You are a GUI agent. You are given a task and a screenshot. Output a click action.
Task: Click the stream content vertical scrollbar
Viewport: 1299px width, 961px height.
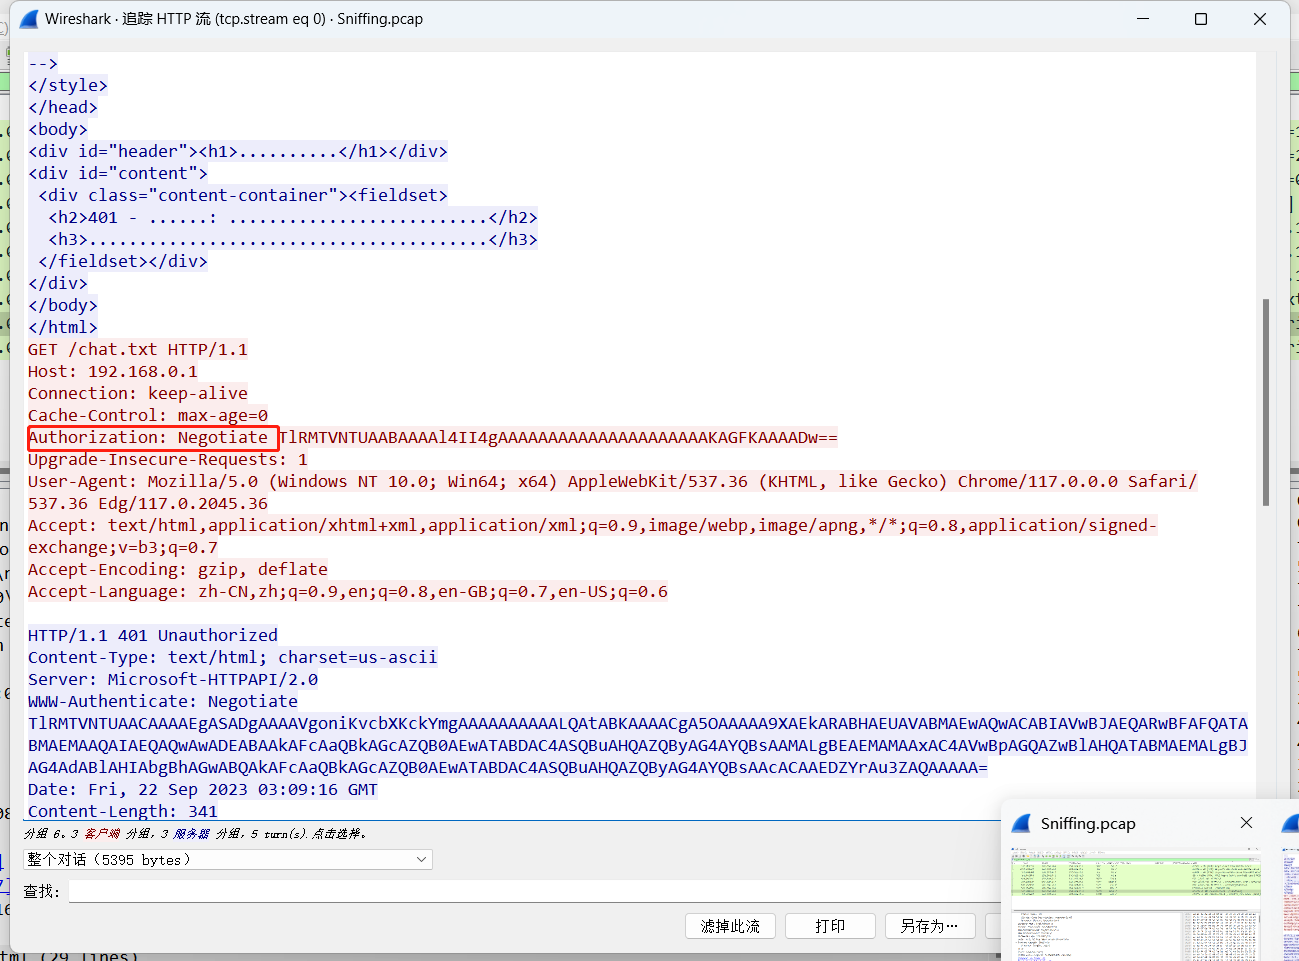pyautogui.click(x=1265, y=402)
